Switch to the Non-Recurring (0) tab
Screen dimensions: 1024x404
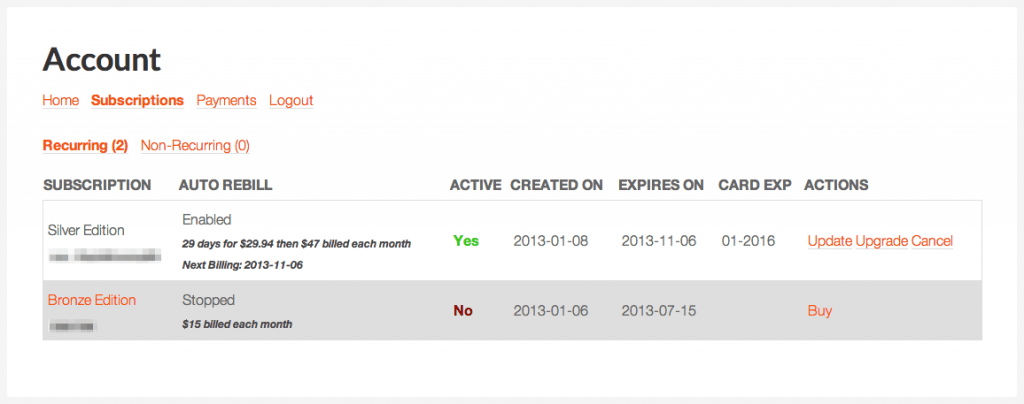coord(195,146)
